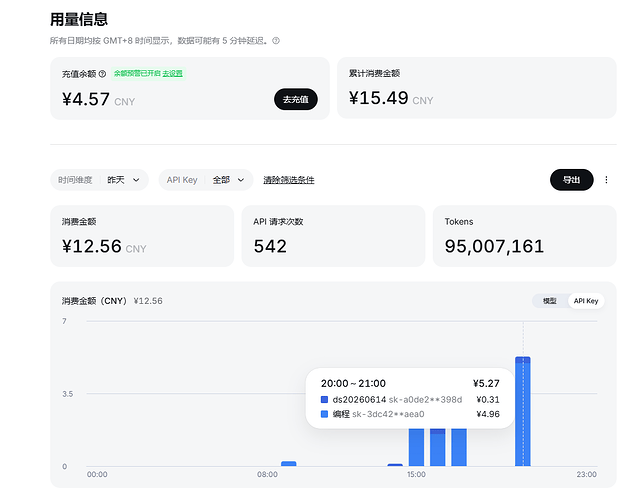Click the 消费金额（CNY）chart title
This screenshot has width=630, height=500.
tap(94, 301)
